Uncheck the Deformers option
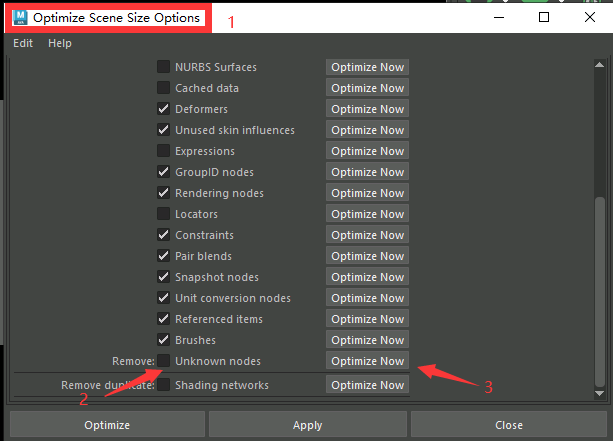Screen dimensions: 613x441 point(163,109)
